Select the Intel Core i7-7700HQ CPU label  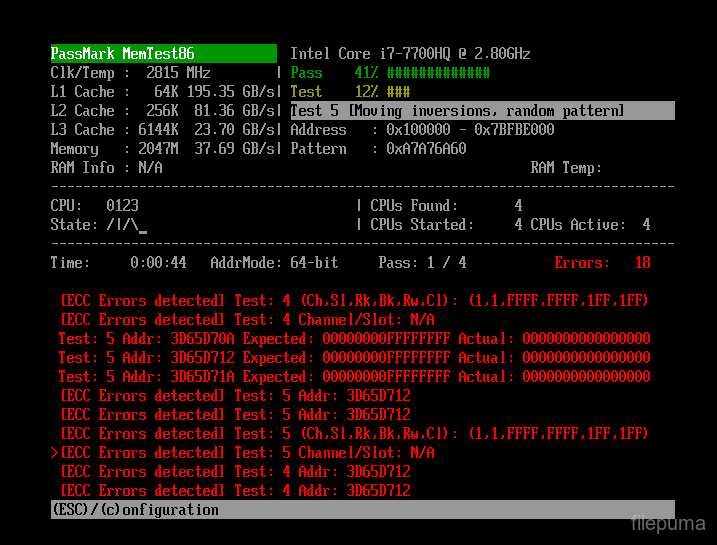pyautogui.click(x=410, y=54)
